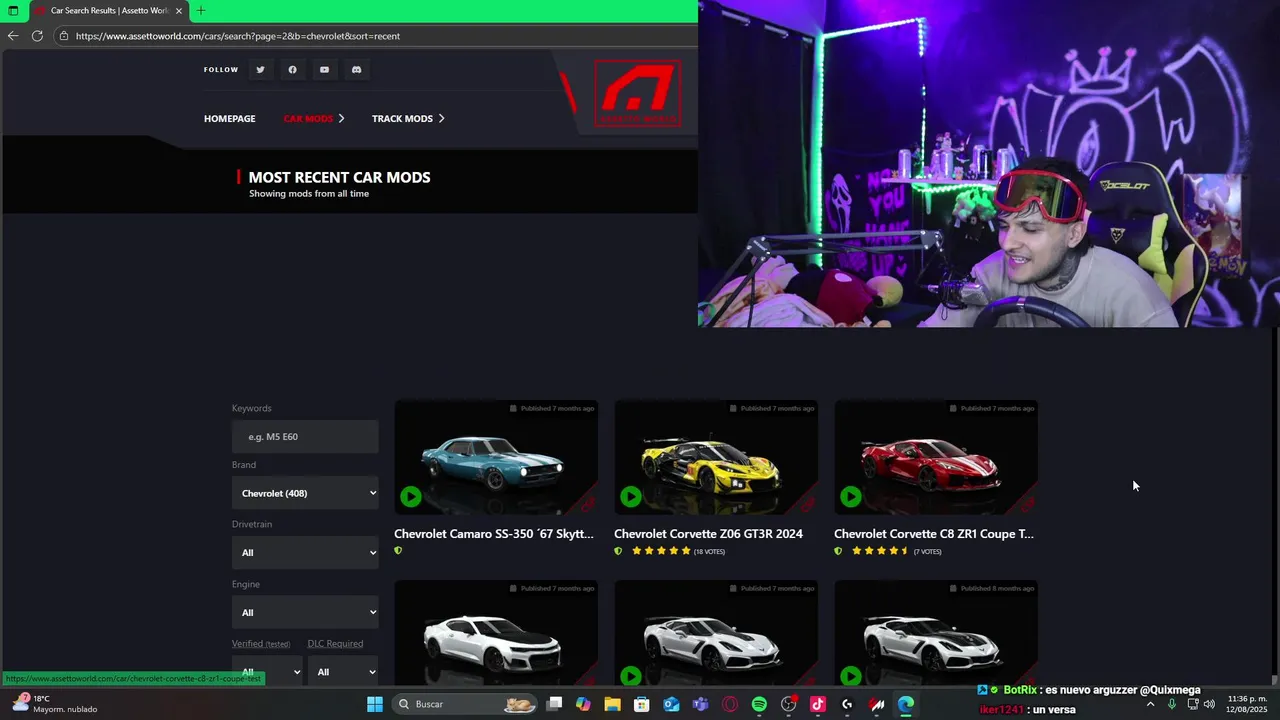Open the weather widget showing 18°C
Screen dimensions: 1280x720
click(x=55, y=704)
